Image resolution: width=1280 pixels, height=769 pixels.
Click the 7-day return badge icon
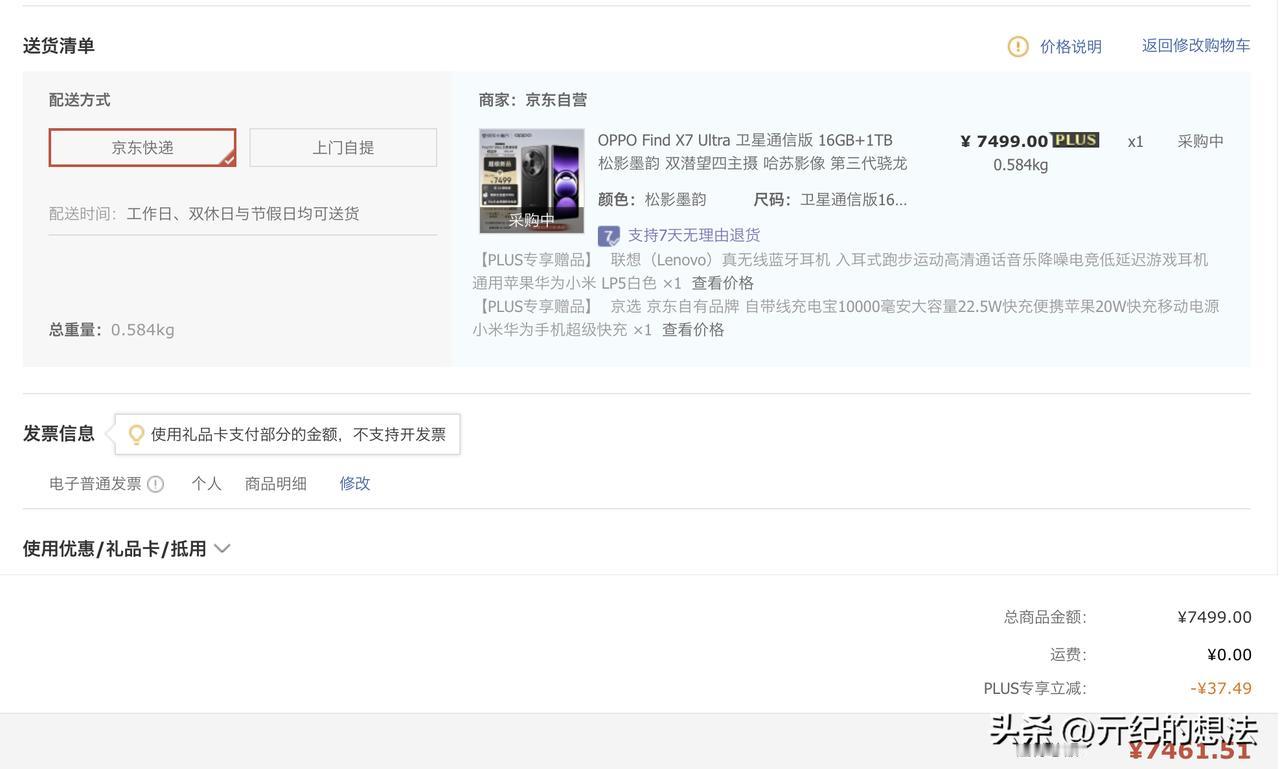(x=608, y=236)
